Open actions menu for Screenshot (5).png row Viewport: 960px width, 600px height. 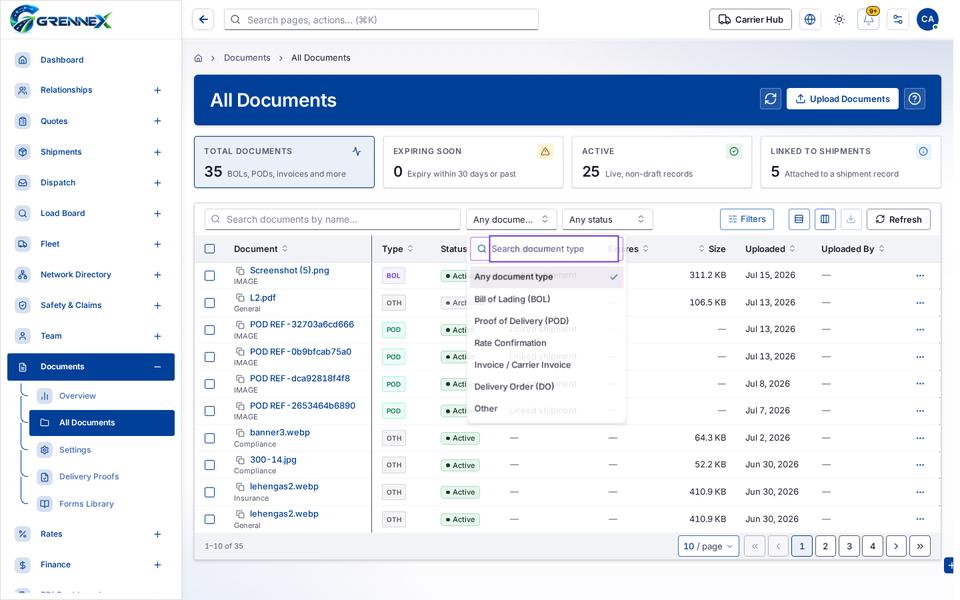point(920,276)
